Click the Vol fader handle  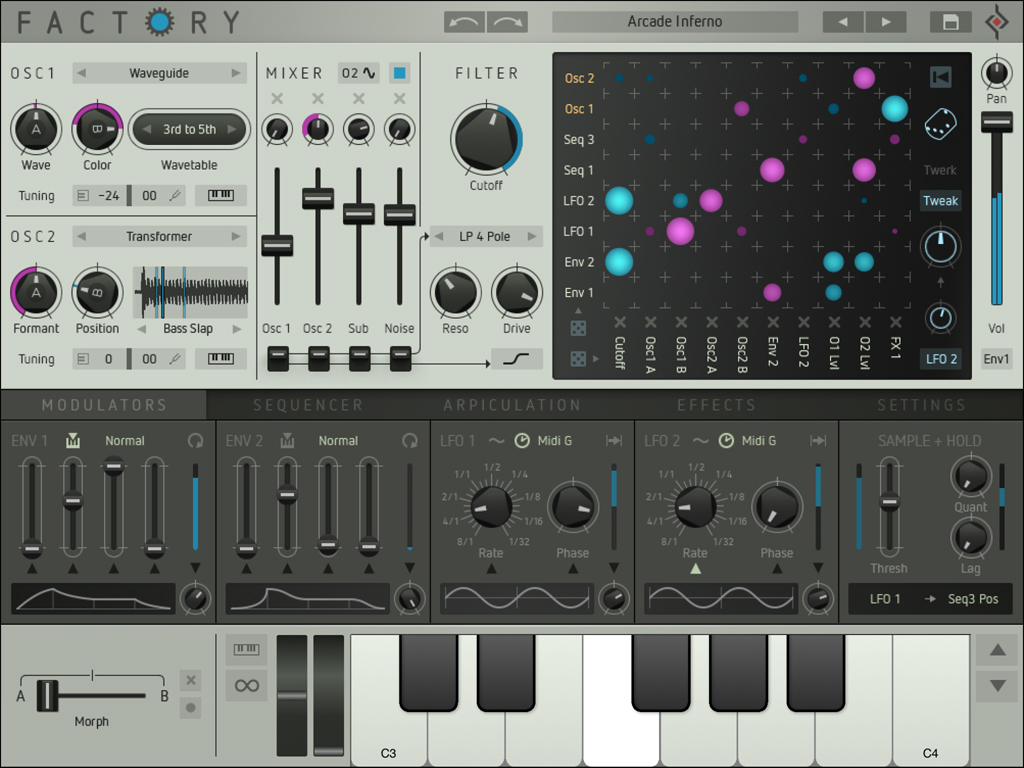coord(997,121)
